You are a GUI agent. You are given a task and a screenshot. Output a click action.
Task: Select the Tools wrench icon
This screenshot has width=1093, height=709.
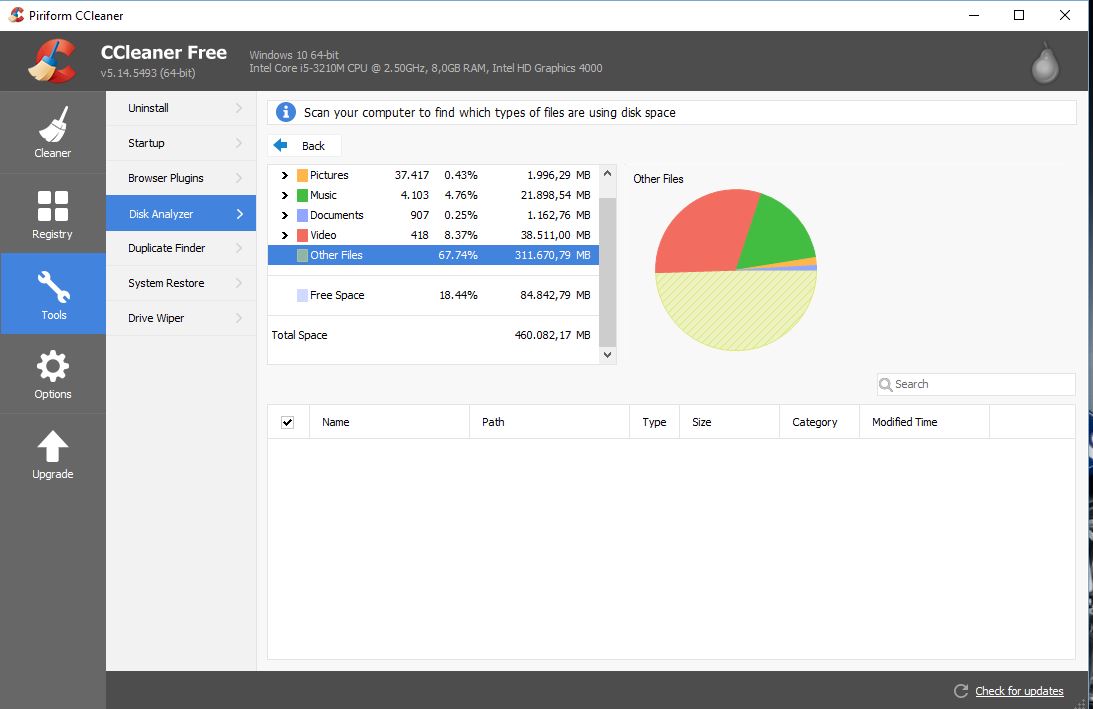coord(53,287)
